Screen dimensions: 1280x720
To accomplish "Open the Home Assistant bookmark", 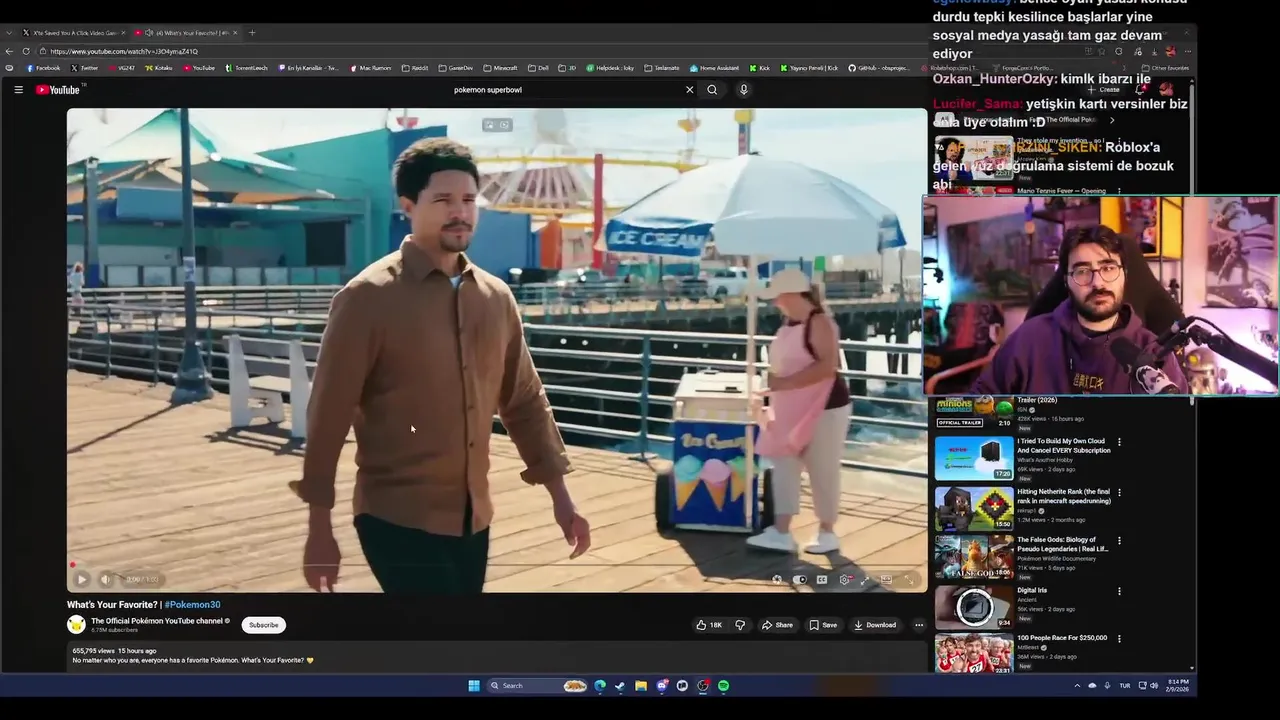I will 714,68.
